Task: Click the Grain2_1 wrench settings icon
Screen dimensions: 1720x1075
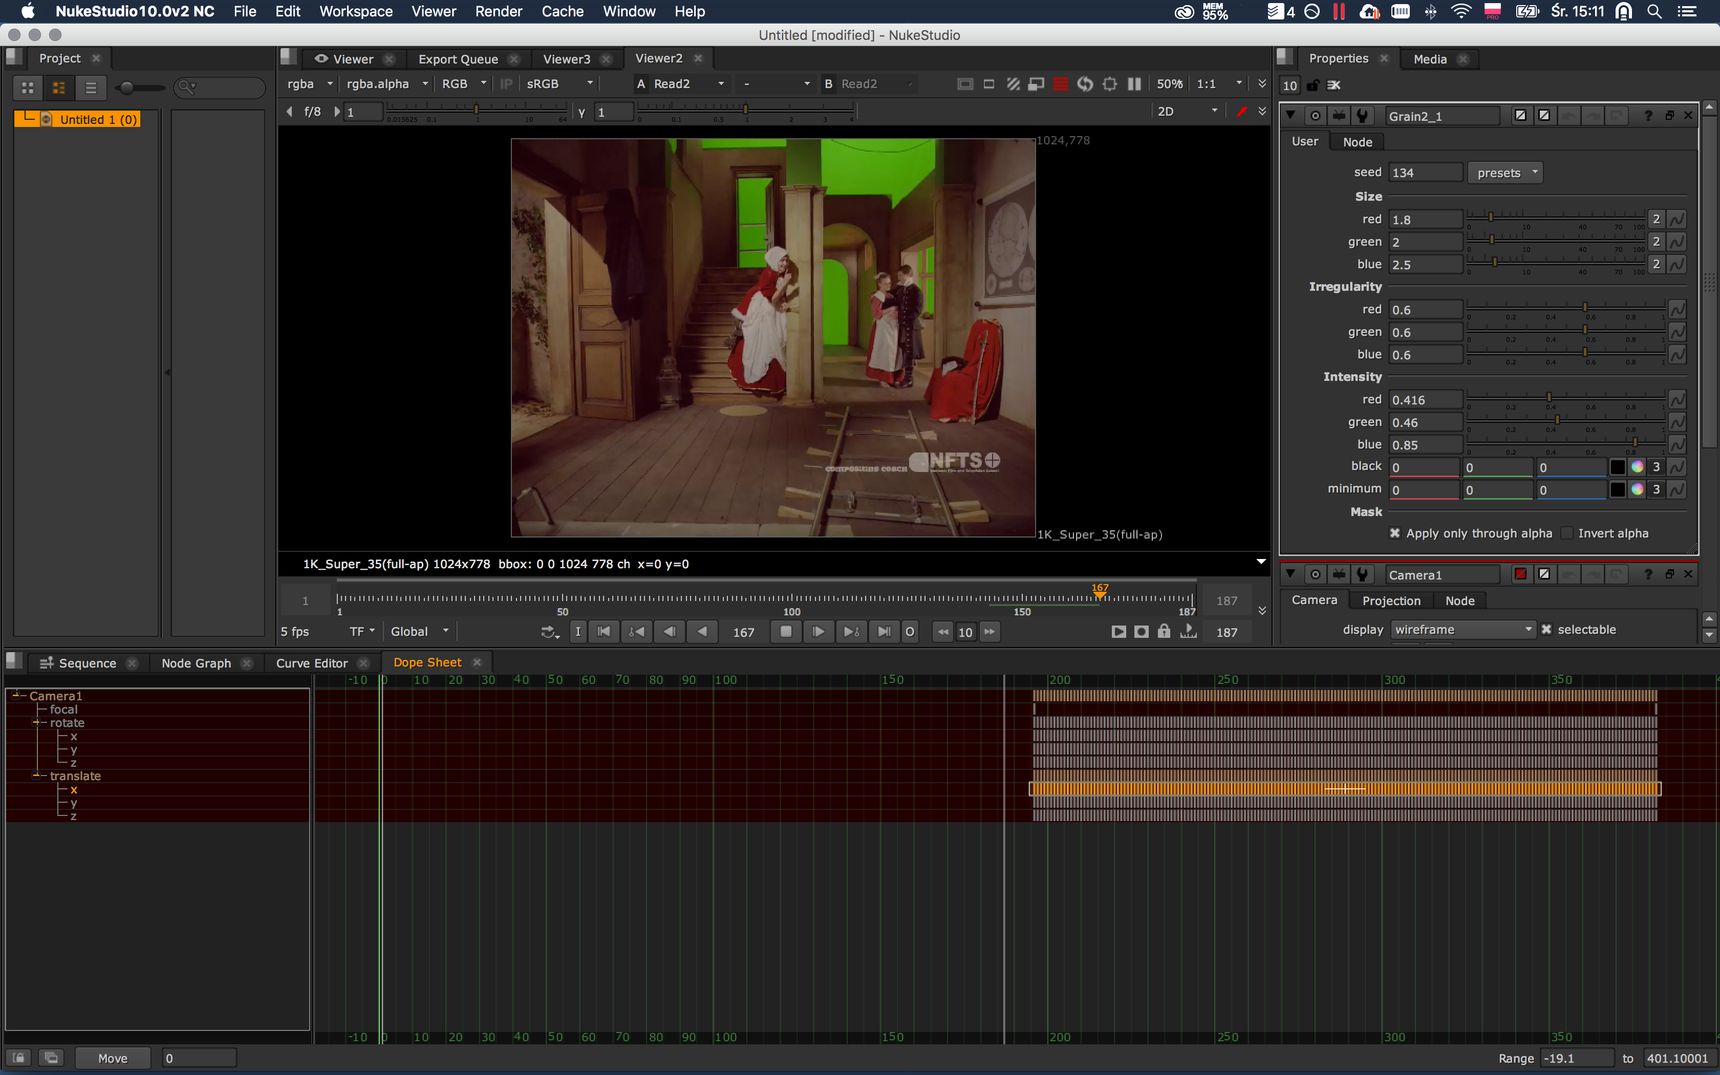Action: [x=1362, y=116]
